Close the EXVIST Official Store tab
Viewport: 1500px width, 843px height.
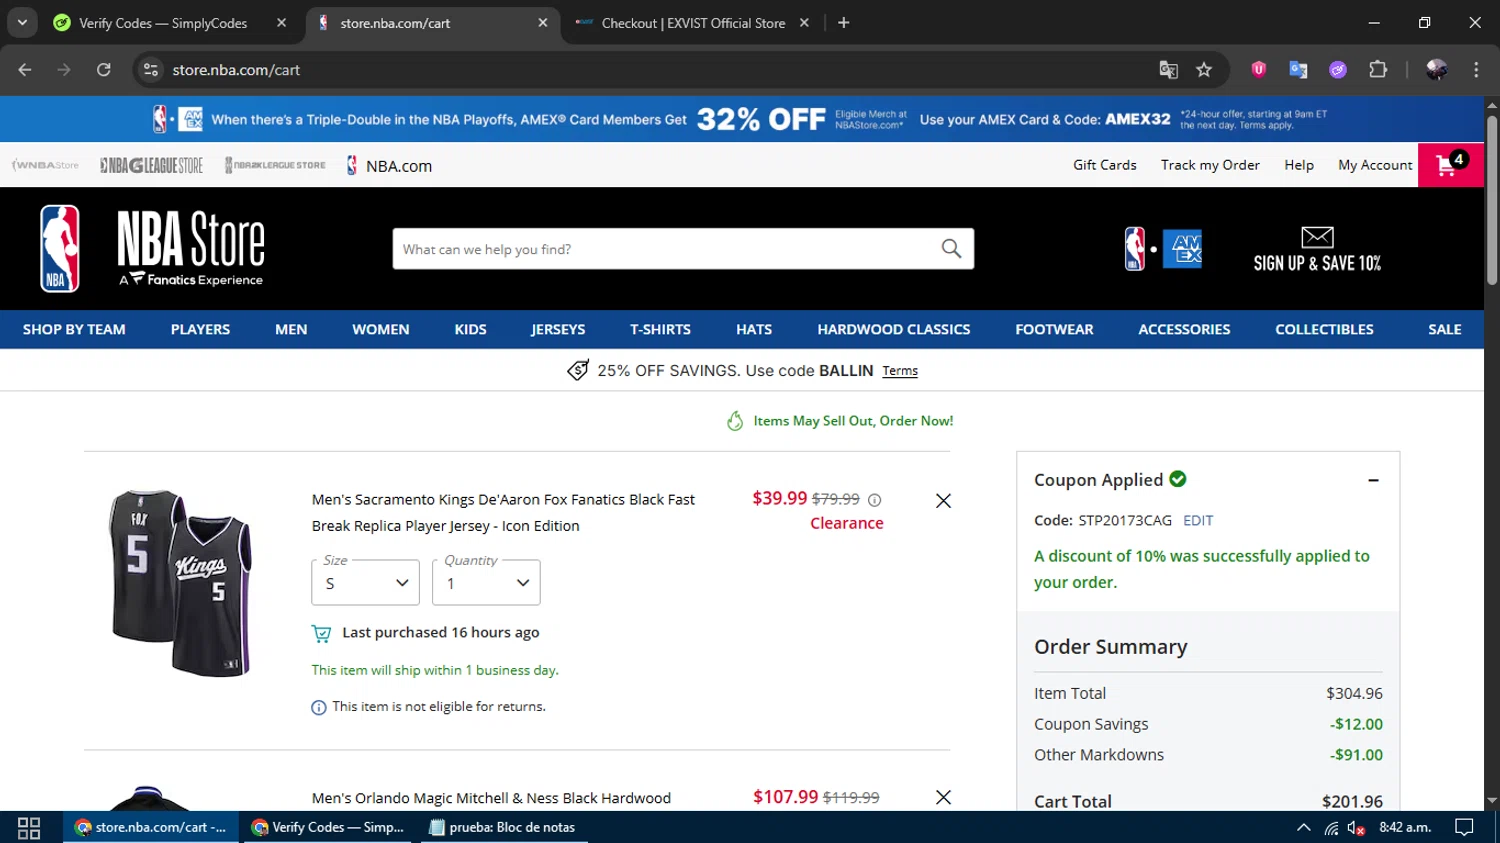(804, 23)
